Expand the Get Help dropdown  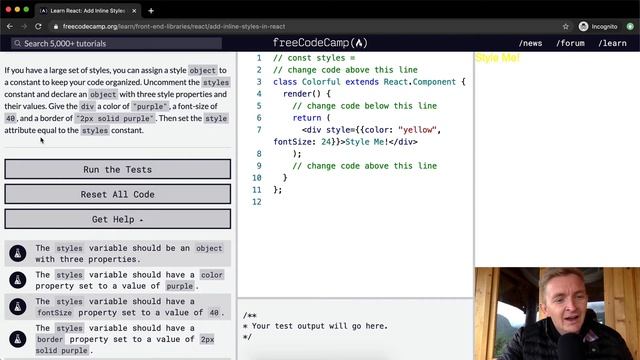point(118,219)
